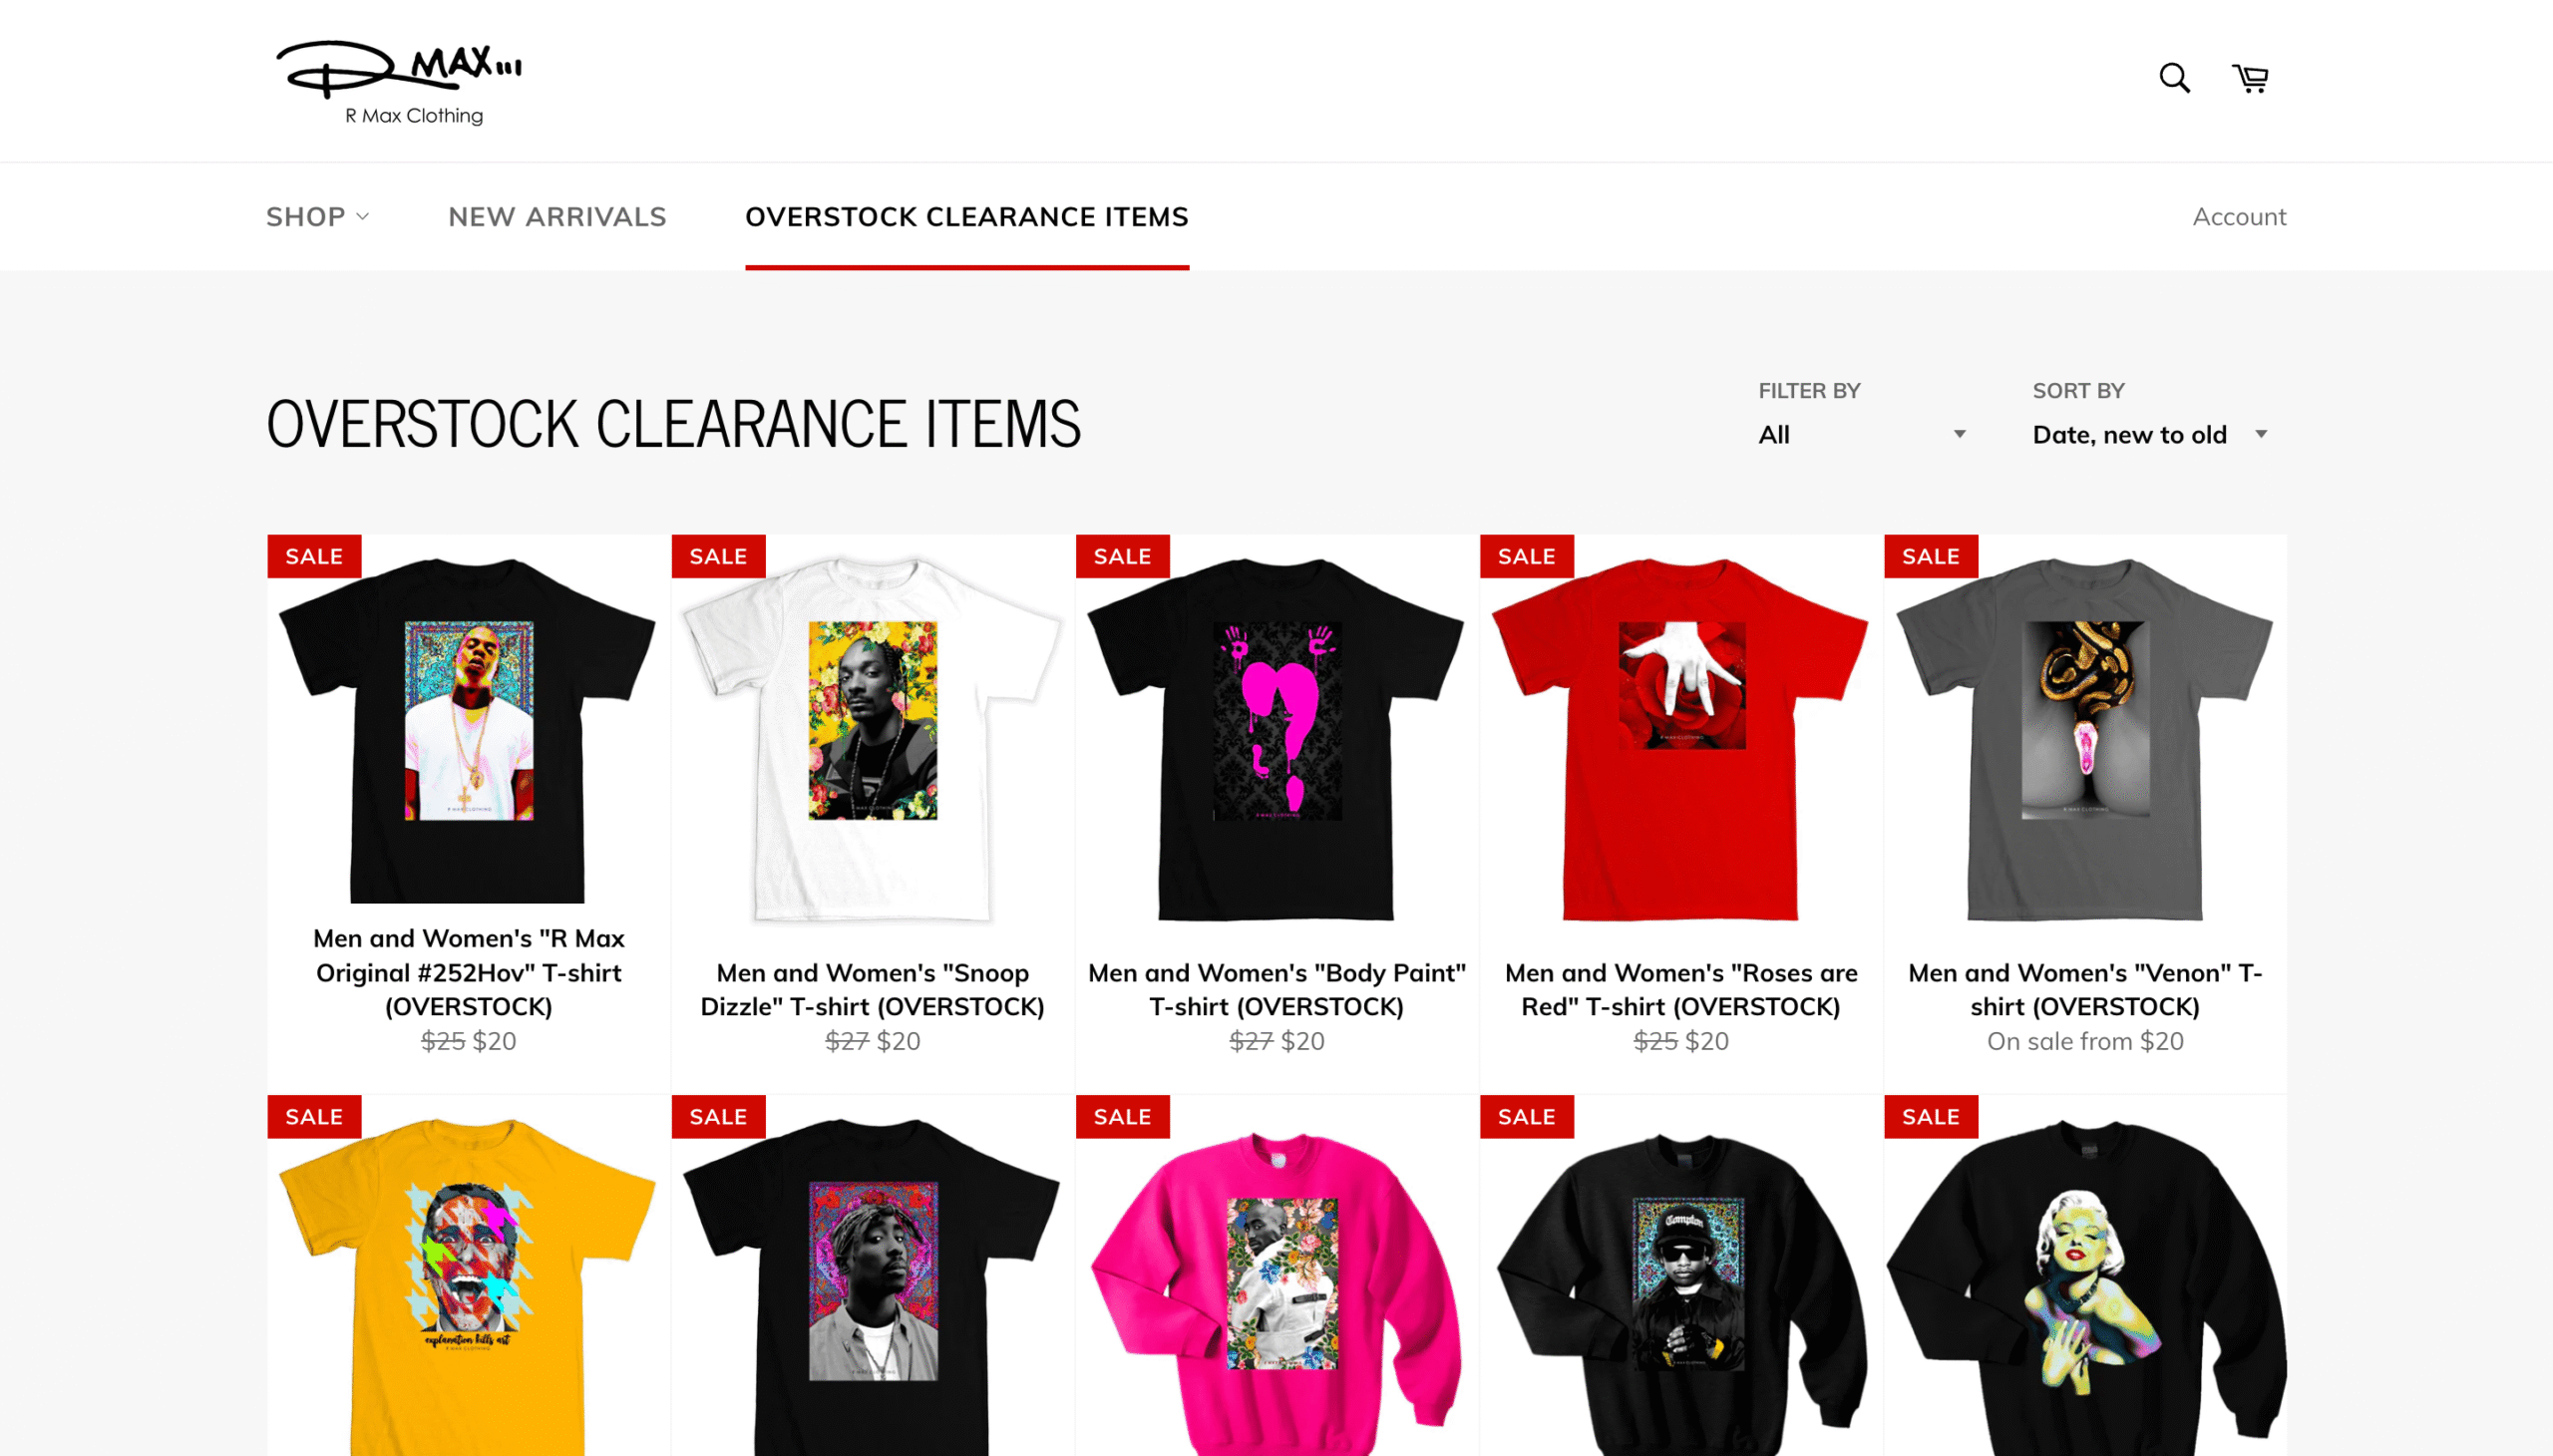Expand the SHOP menu chevron

(363, 216)
